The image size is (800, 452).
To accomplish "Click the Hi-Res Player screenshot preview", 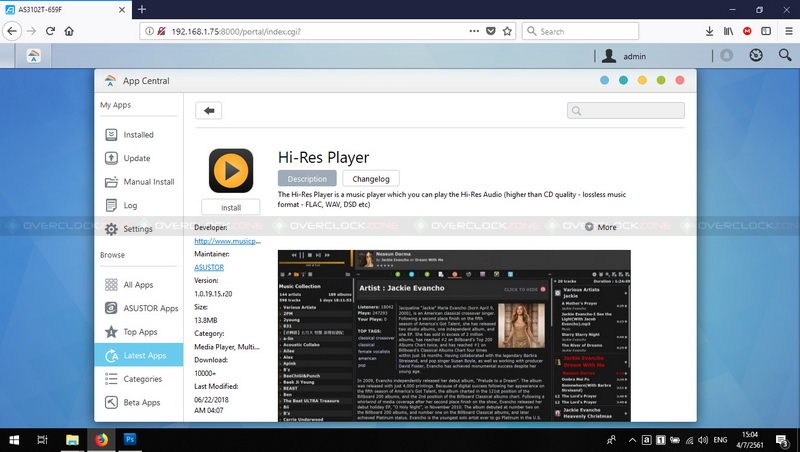I will coord(454,336).
